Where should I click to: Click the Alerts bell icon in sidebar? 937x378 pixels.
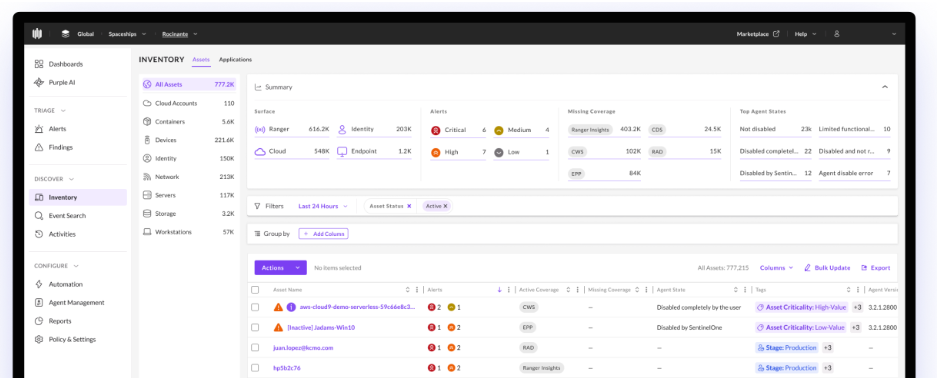click(39, 128)
